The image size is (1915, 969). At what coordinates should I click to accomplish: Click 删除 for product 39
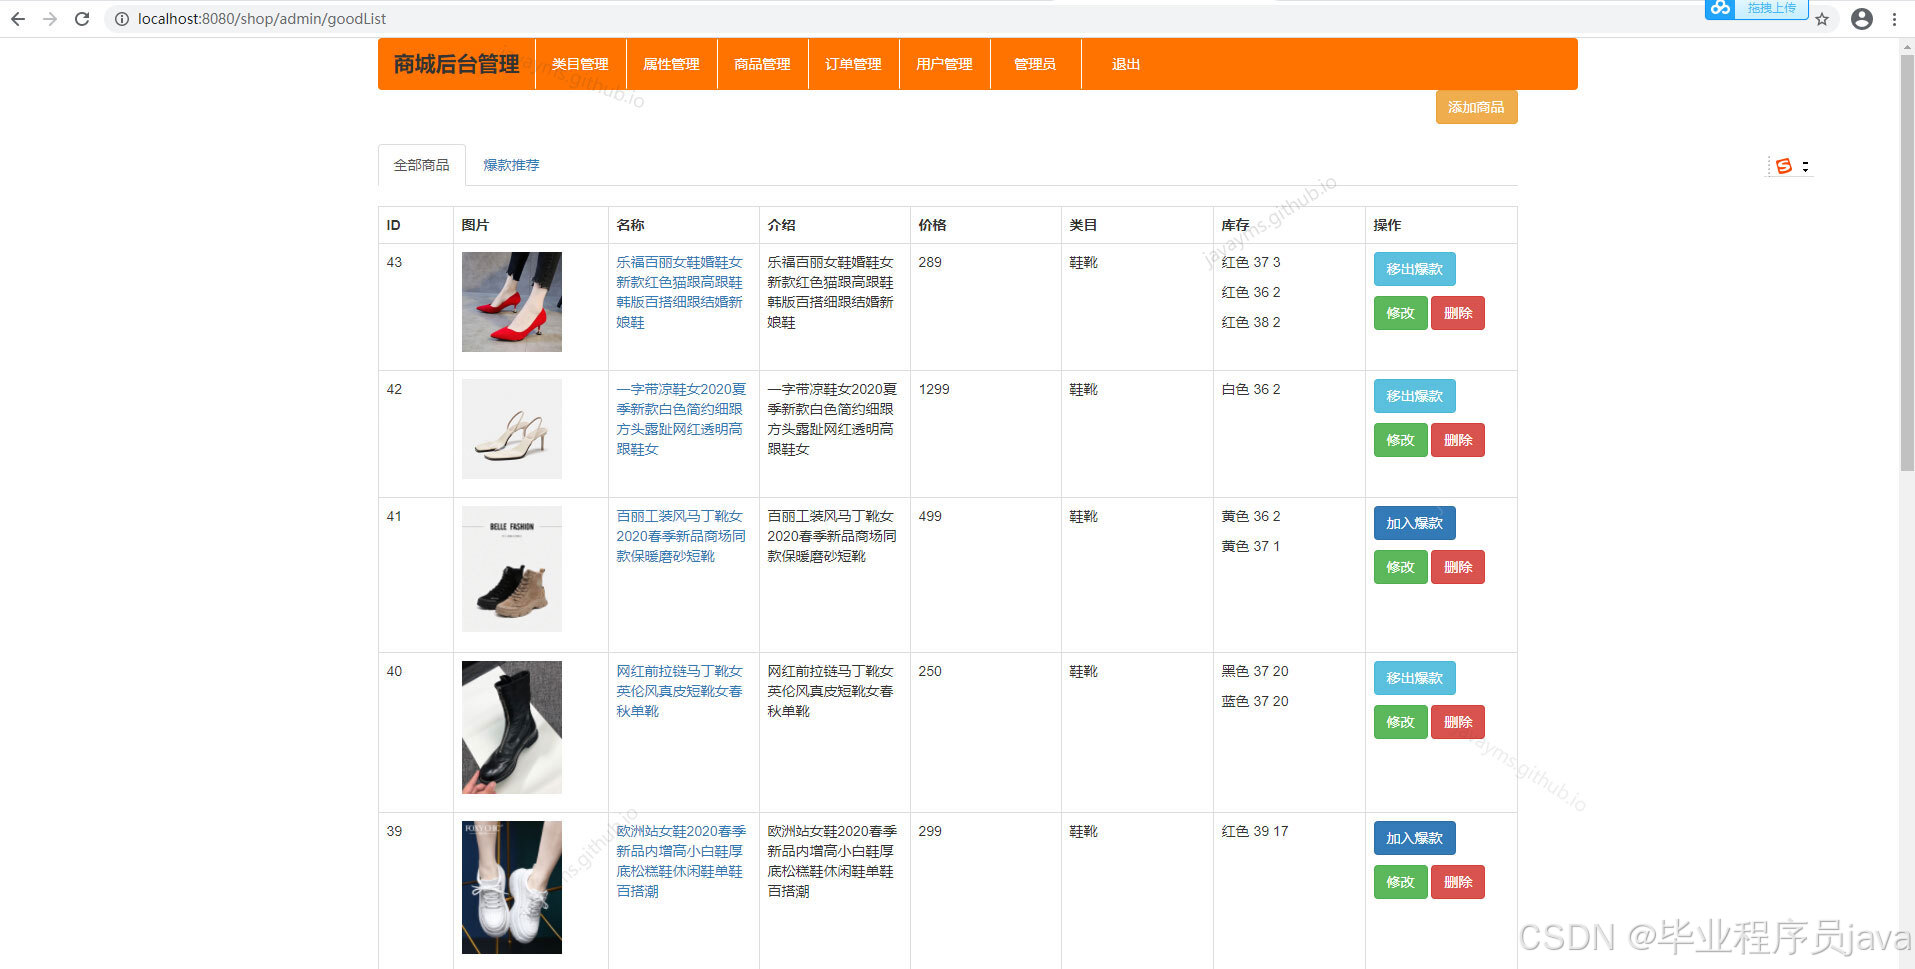(x=1458, y=882)
